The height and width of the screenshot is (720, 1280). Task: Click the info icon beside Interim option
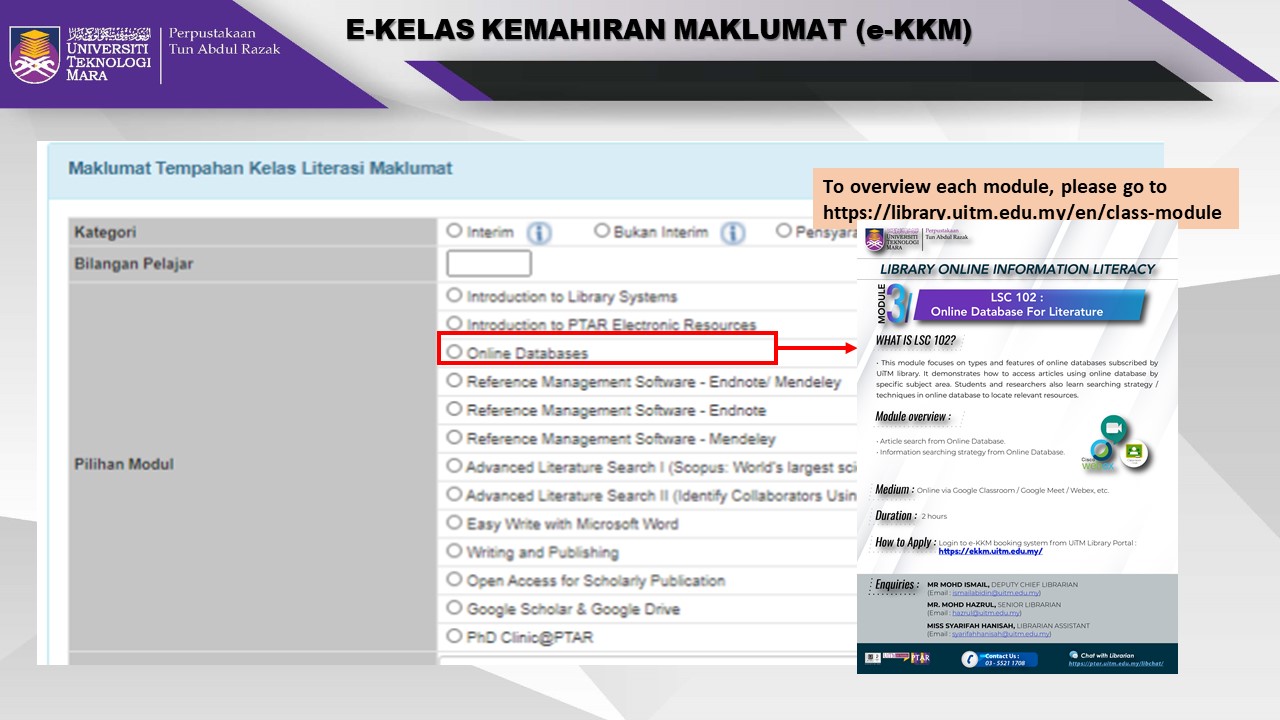click(x=539, y=231)
